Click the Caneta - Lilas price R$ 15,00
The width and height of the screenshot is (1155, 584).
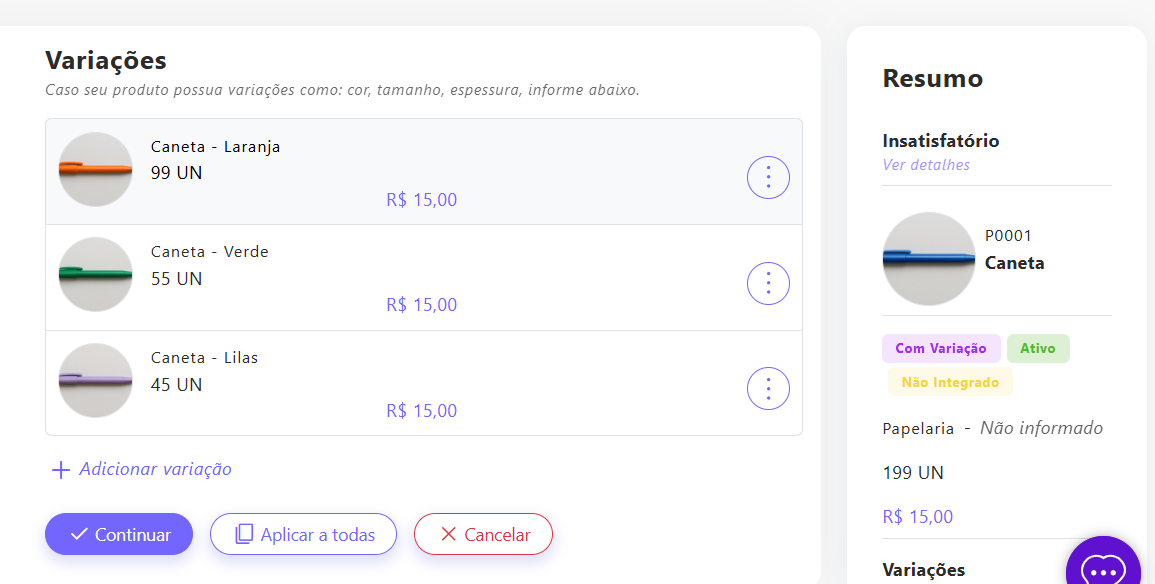(x=422, y=411)
